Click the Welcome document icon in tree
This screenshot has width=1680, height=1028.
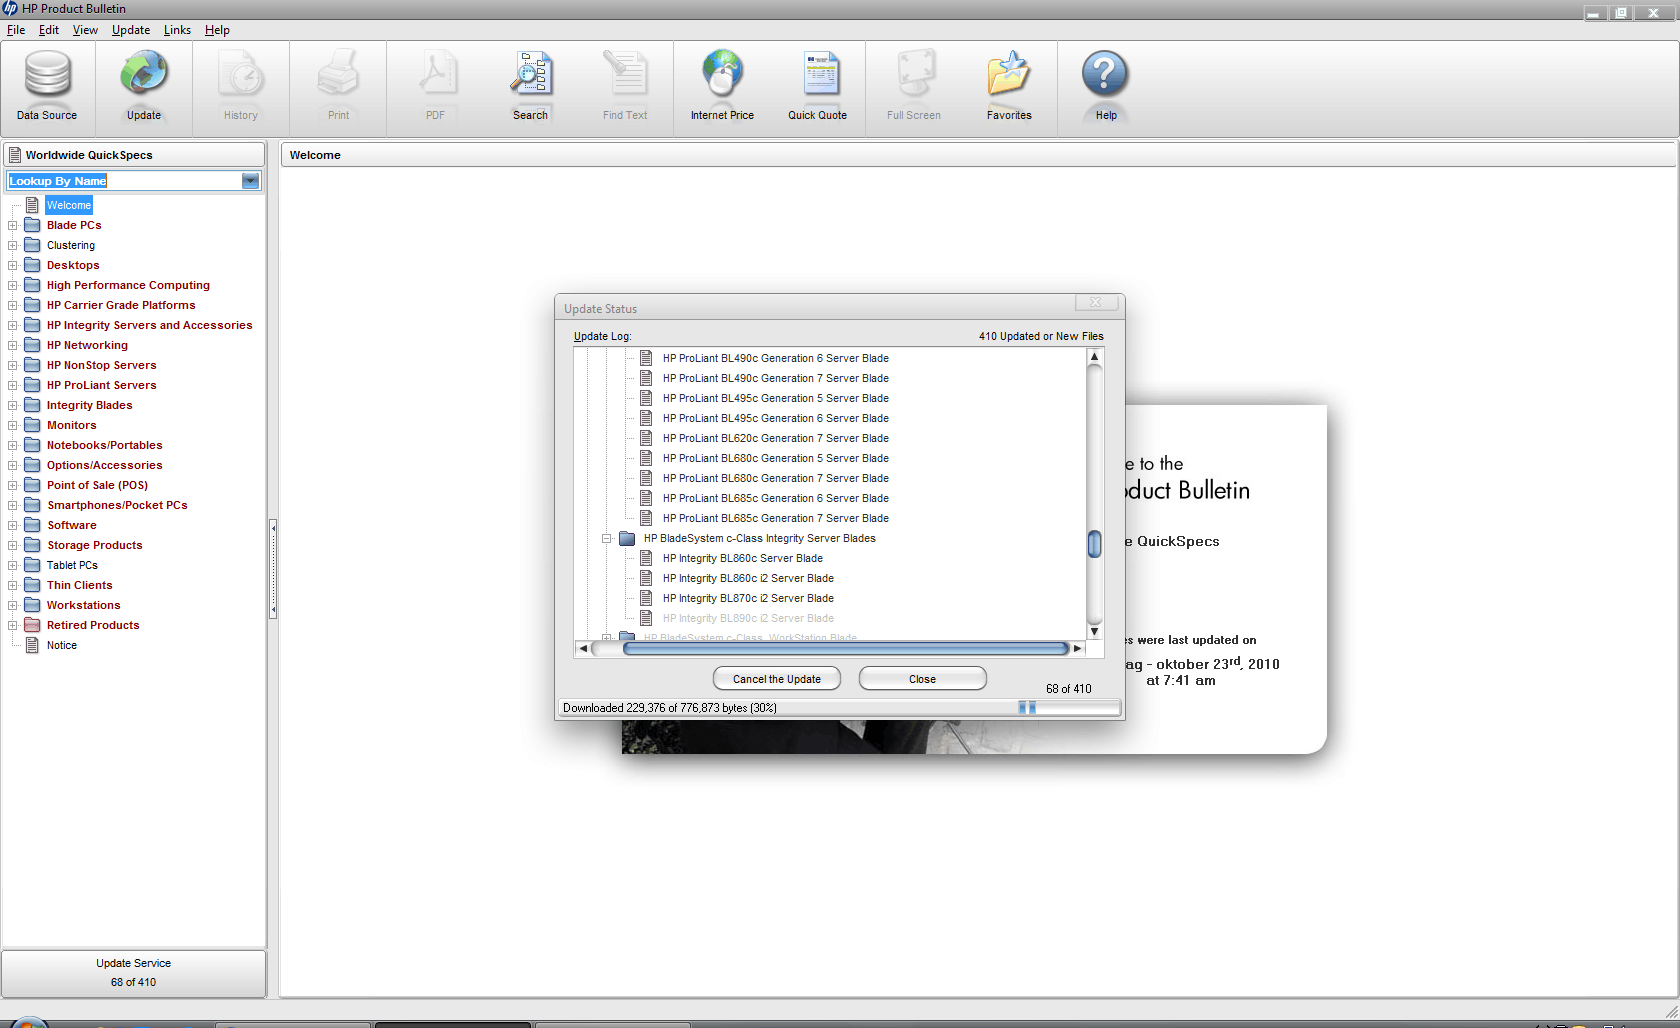click(32, 205)
